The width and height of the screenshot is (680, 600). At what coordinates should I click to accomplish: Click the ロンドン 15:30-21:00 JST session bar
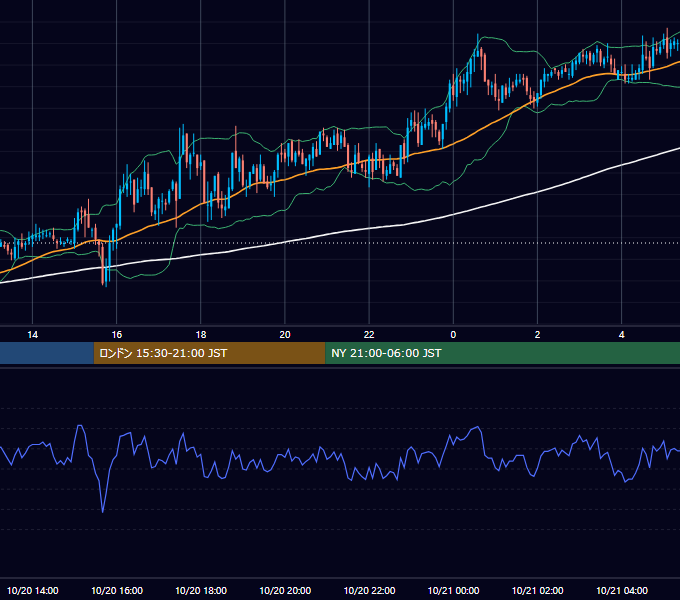[x=209, y=353]
